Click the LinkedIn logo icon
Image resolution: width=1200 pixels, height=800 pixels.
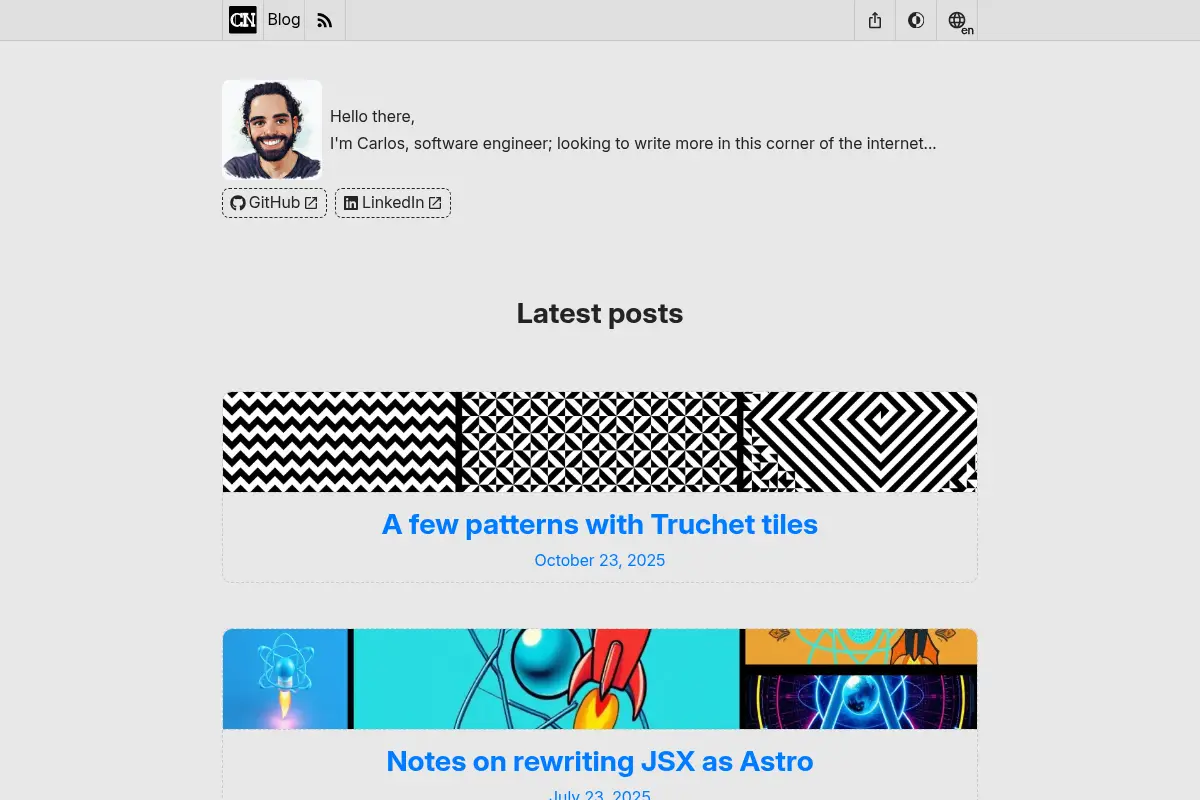(351, 203)
